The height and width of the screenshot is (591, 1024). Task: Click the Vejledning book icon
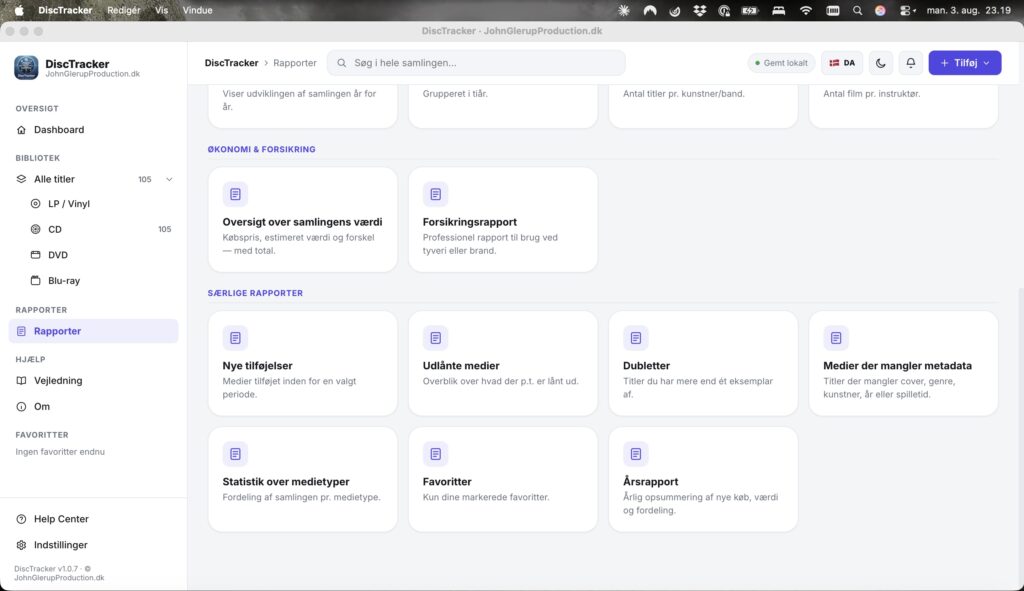tap(22, 381)
